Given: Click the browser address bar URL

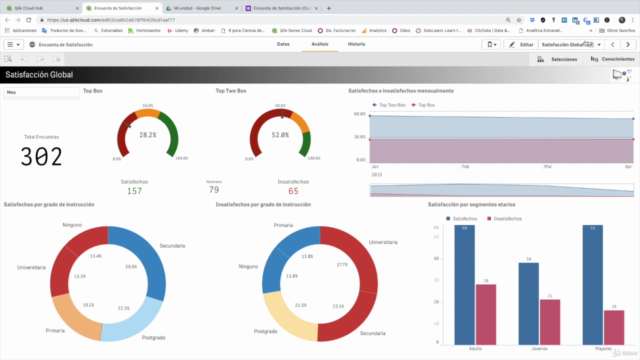Looking at the screenshot, I should [x=111, y=20].
